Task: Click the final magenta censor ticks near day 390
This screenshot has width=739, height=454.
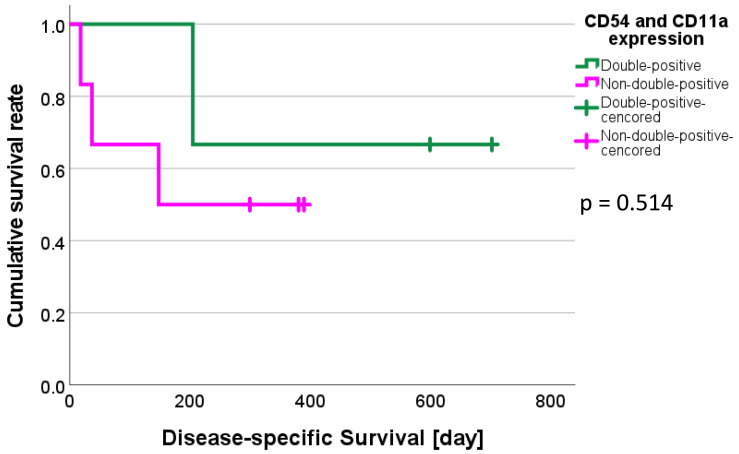Action: pos(301,204)
